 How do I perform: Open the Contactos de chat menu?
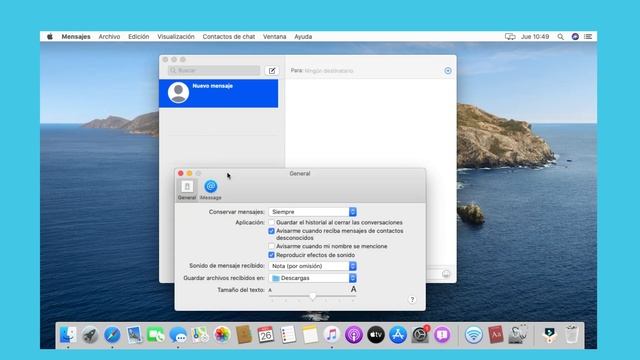(x=229, y=37)
